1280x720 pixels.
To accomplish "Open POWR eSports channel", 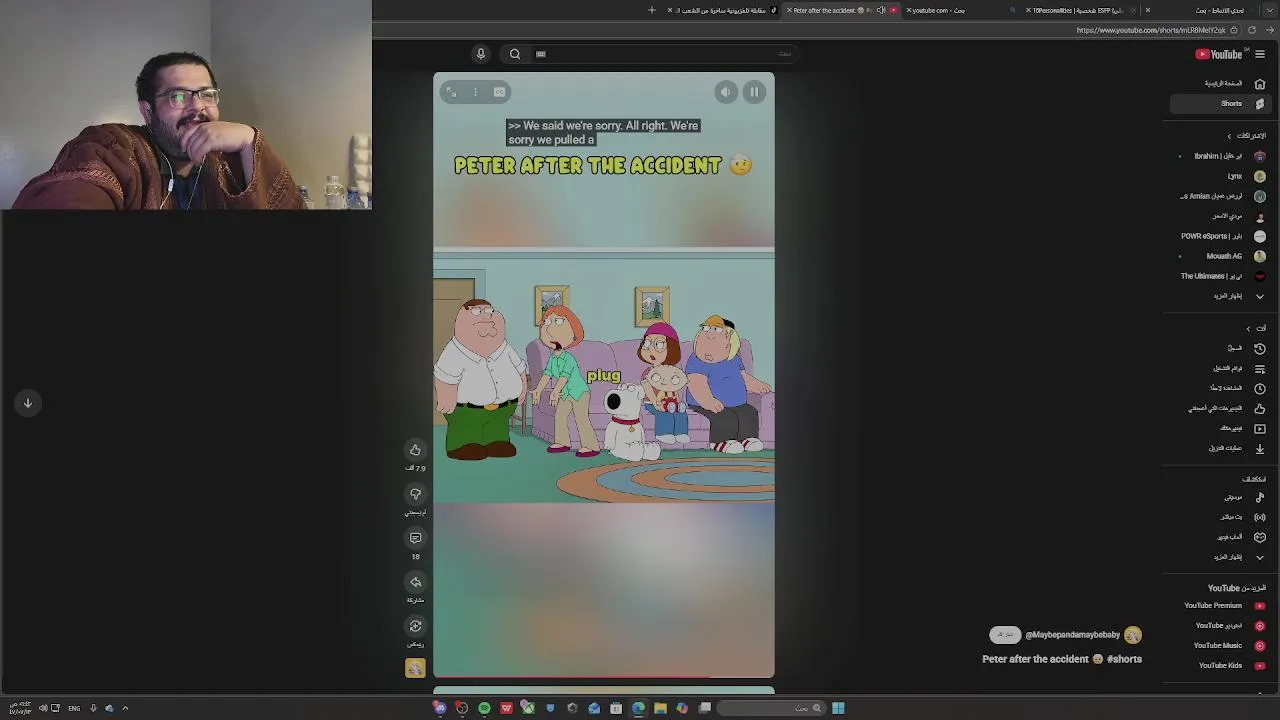I will tap(1221, 236).
